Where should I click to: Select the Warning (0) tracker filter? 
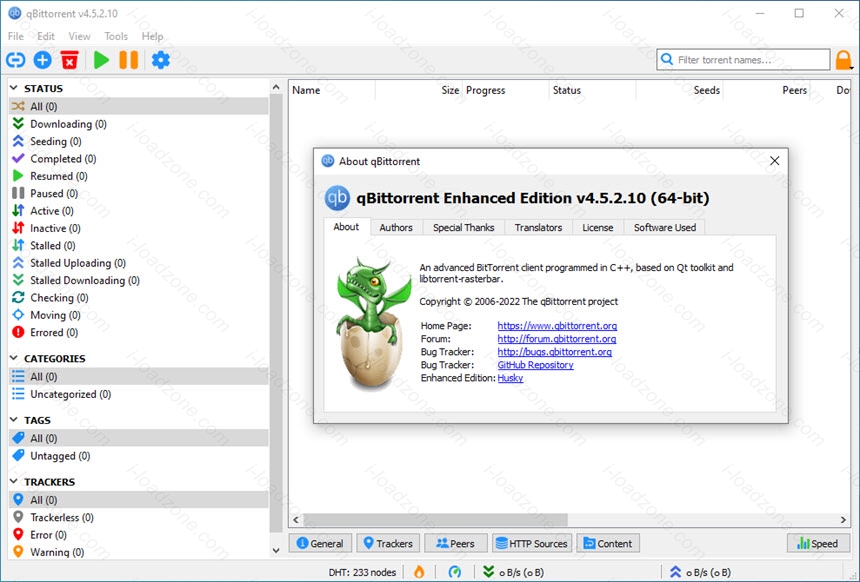point(139,552)
